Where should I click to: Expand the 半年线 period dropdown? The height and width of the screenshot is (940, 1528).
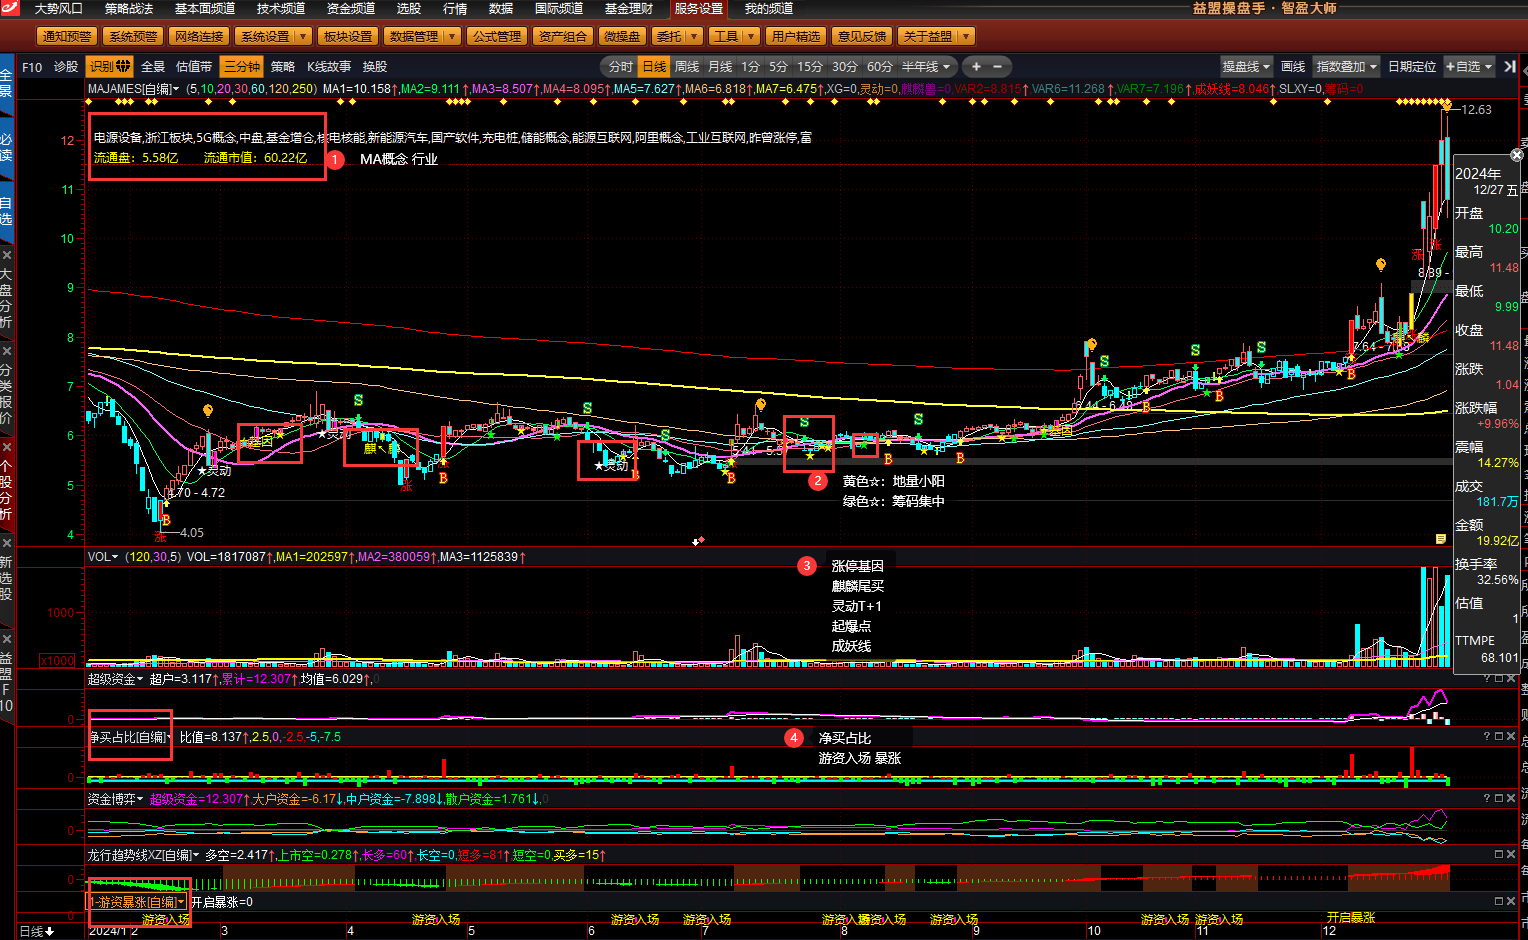coord(927,67)
